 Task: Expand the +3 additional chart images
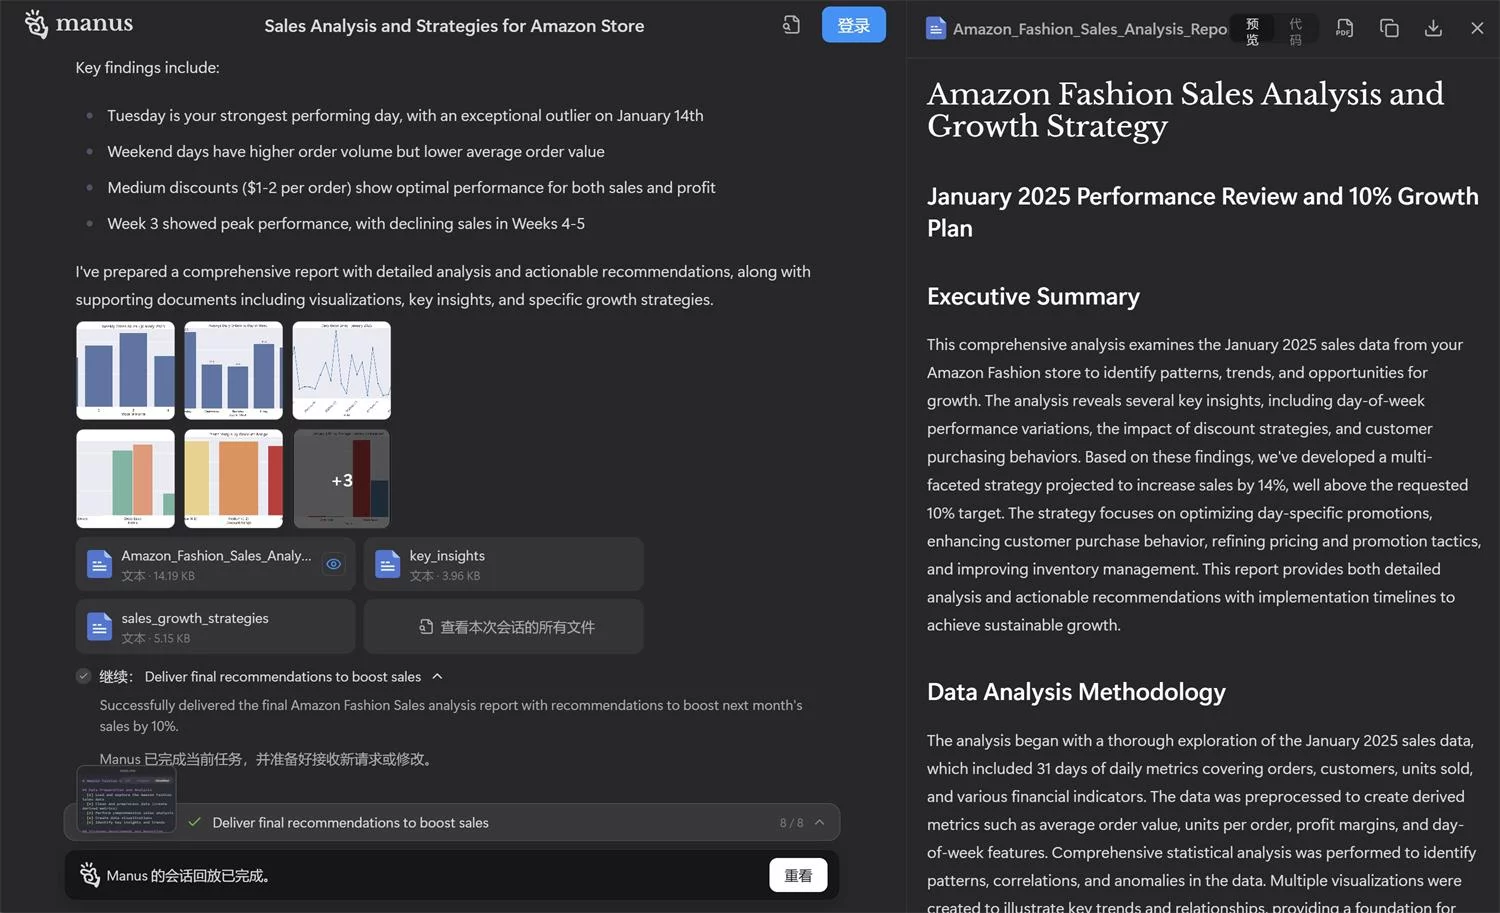pos(341,479)
